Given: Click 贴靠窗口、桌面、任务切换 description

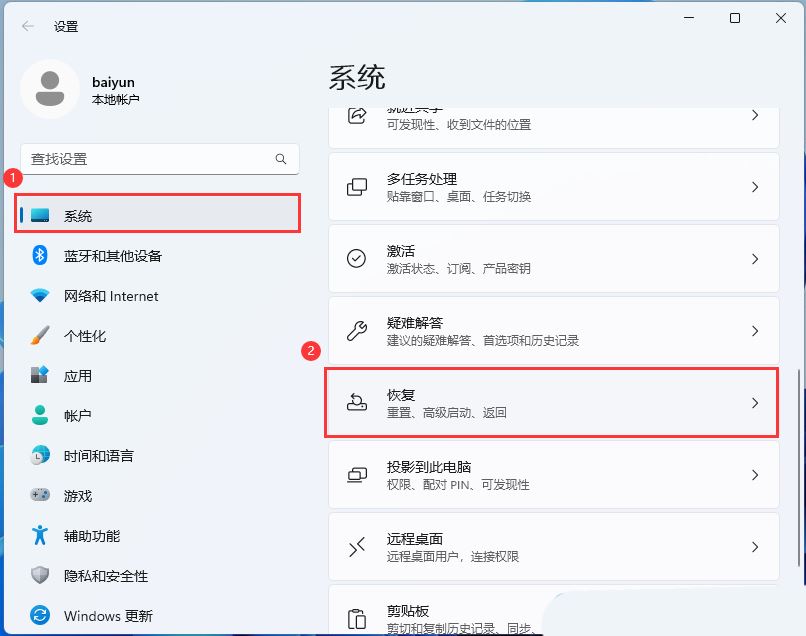Looking at the screenshot, I should point(459,196).
